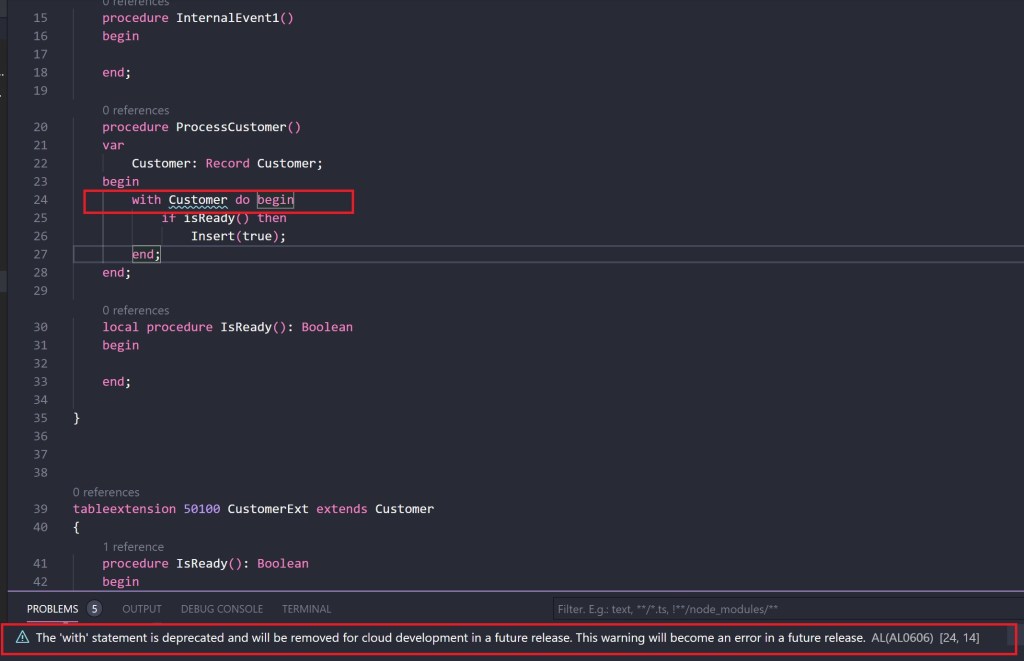Switch to the Debug Console tab
The image size is (1024, 661).
pos(222,608)
